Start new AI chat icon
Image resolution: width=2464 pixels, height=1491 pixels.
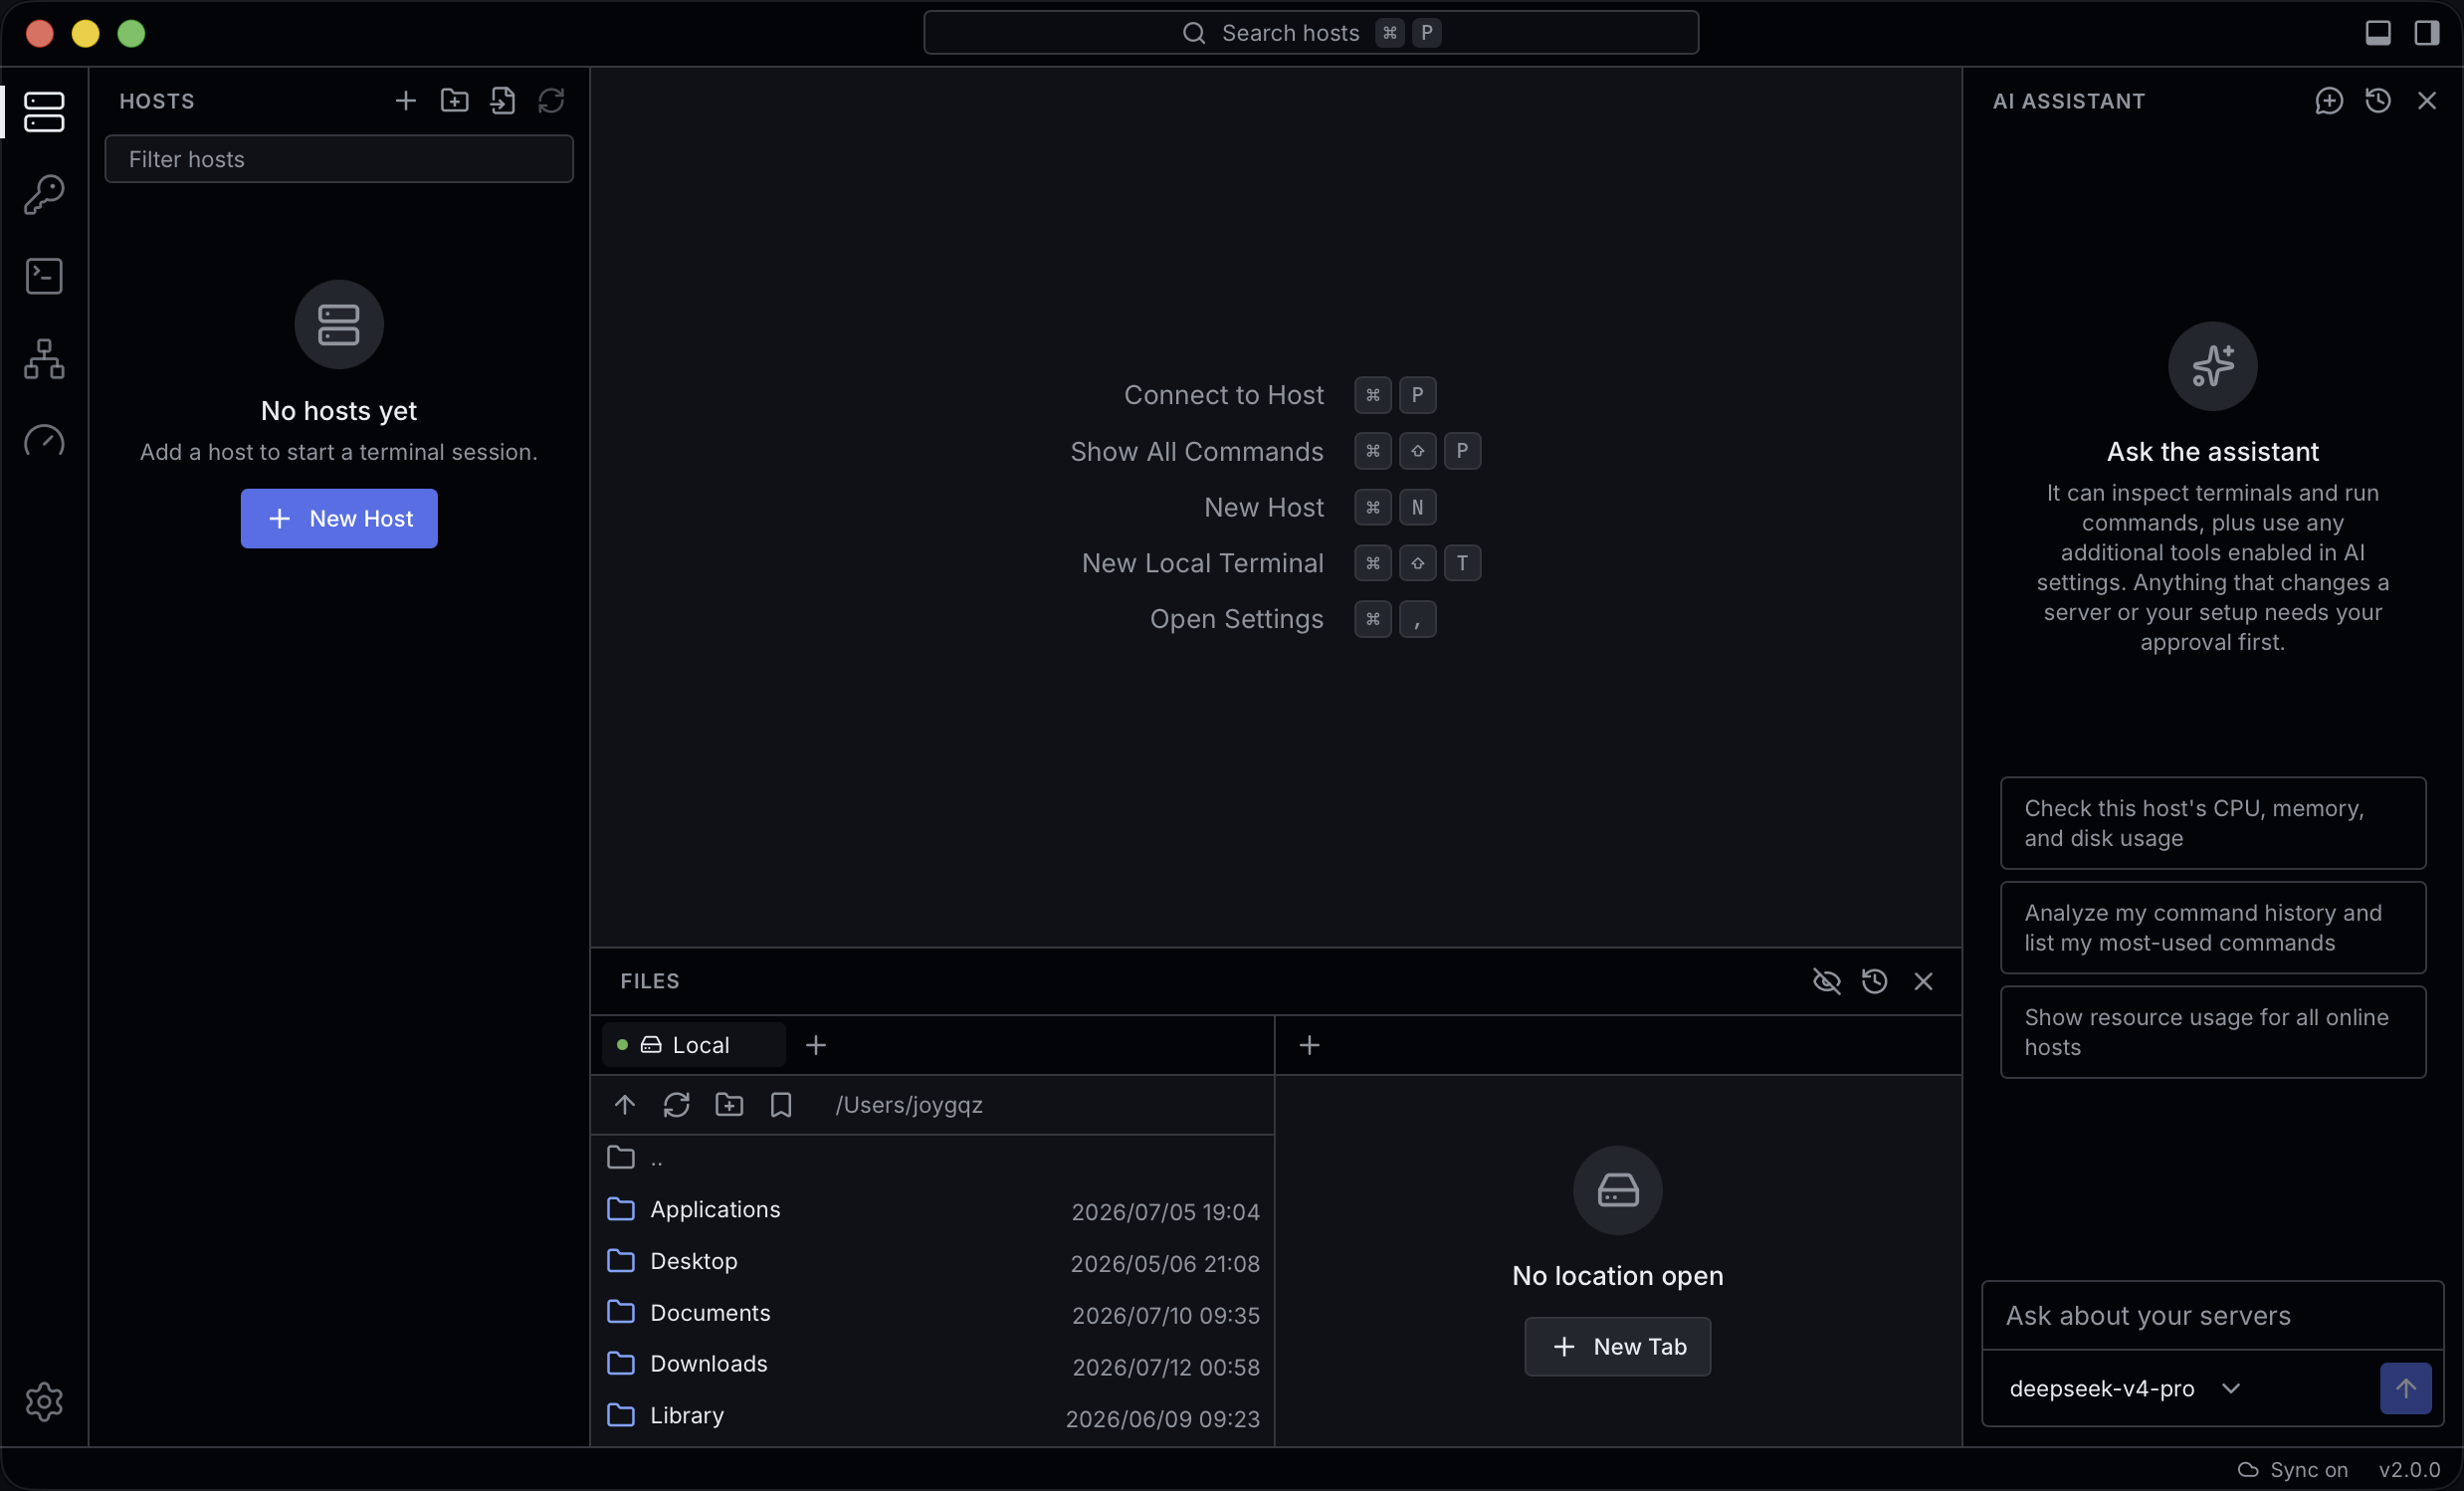coord(2329,101)
